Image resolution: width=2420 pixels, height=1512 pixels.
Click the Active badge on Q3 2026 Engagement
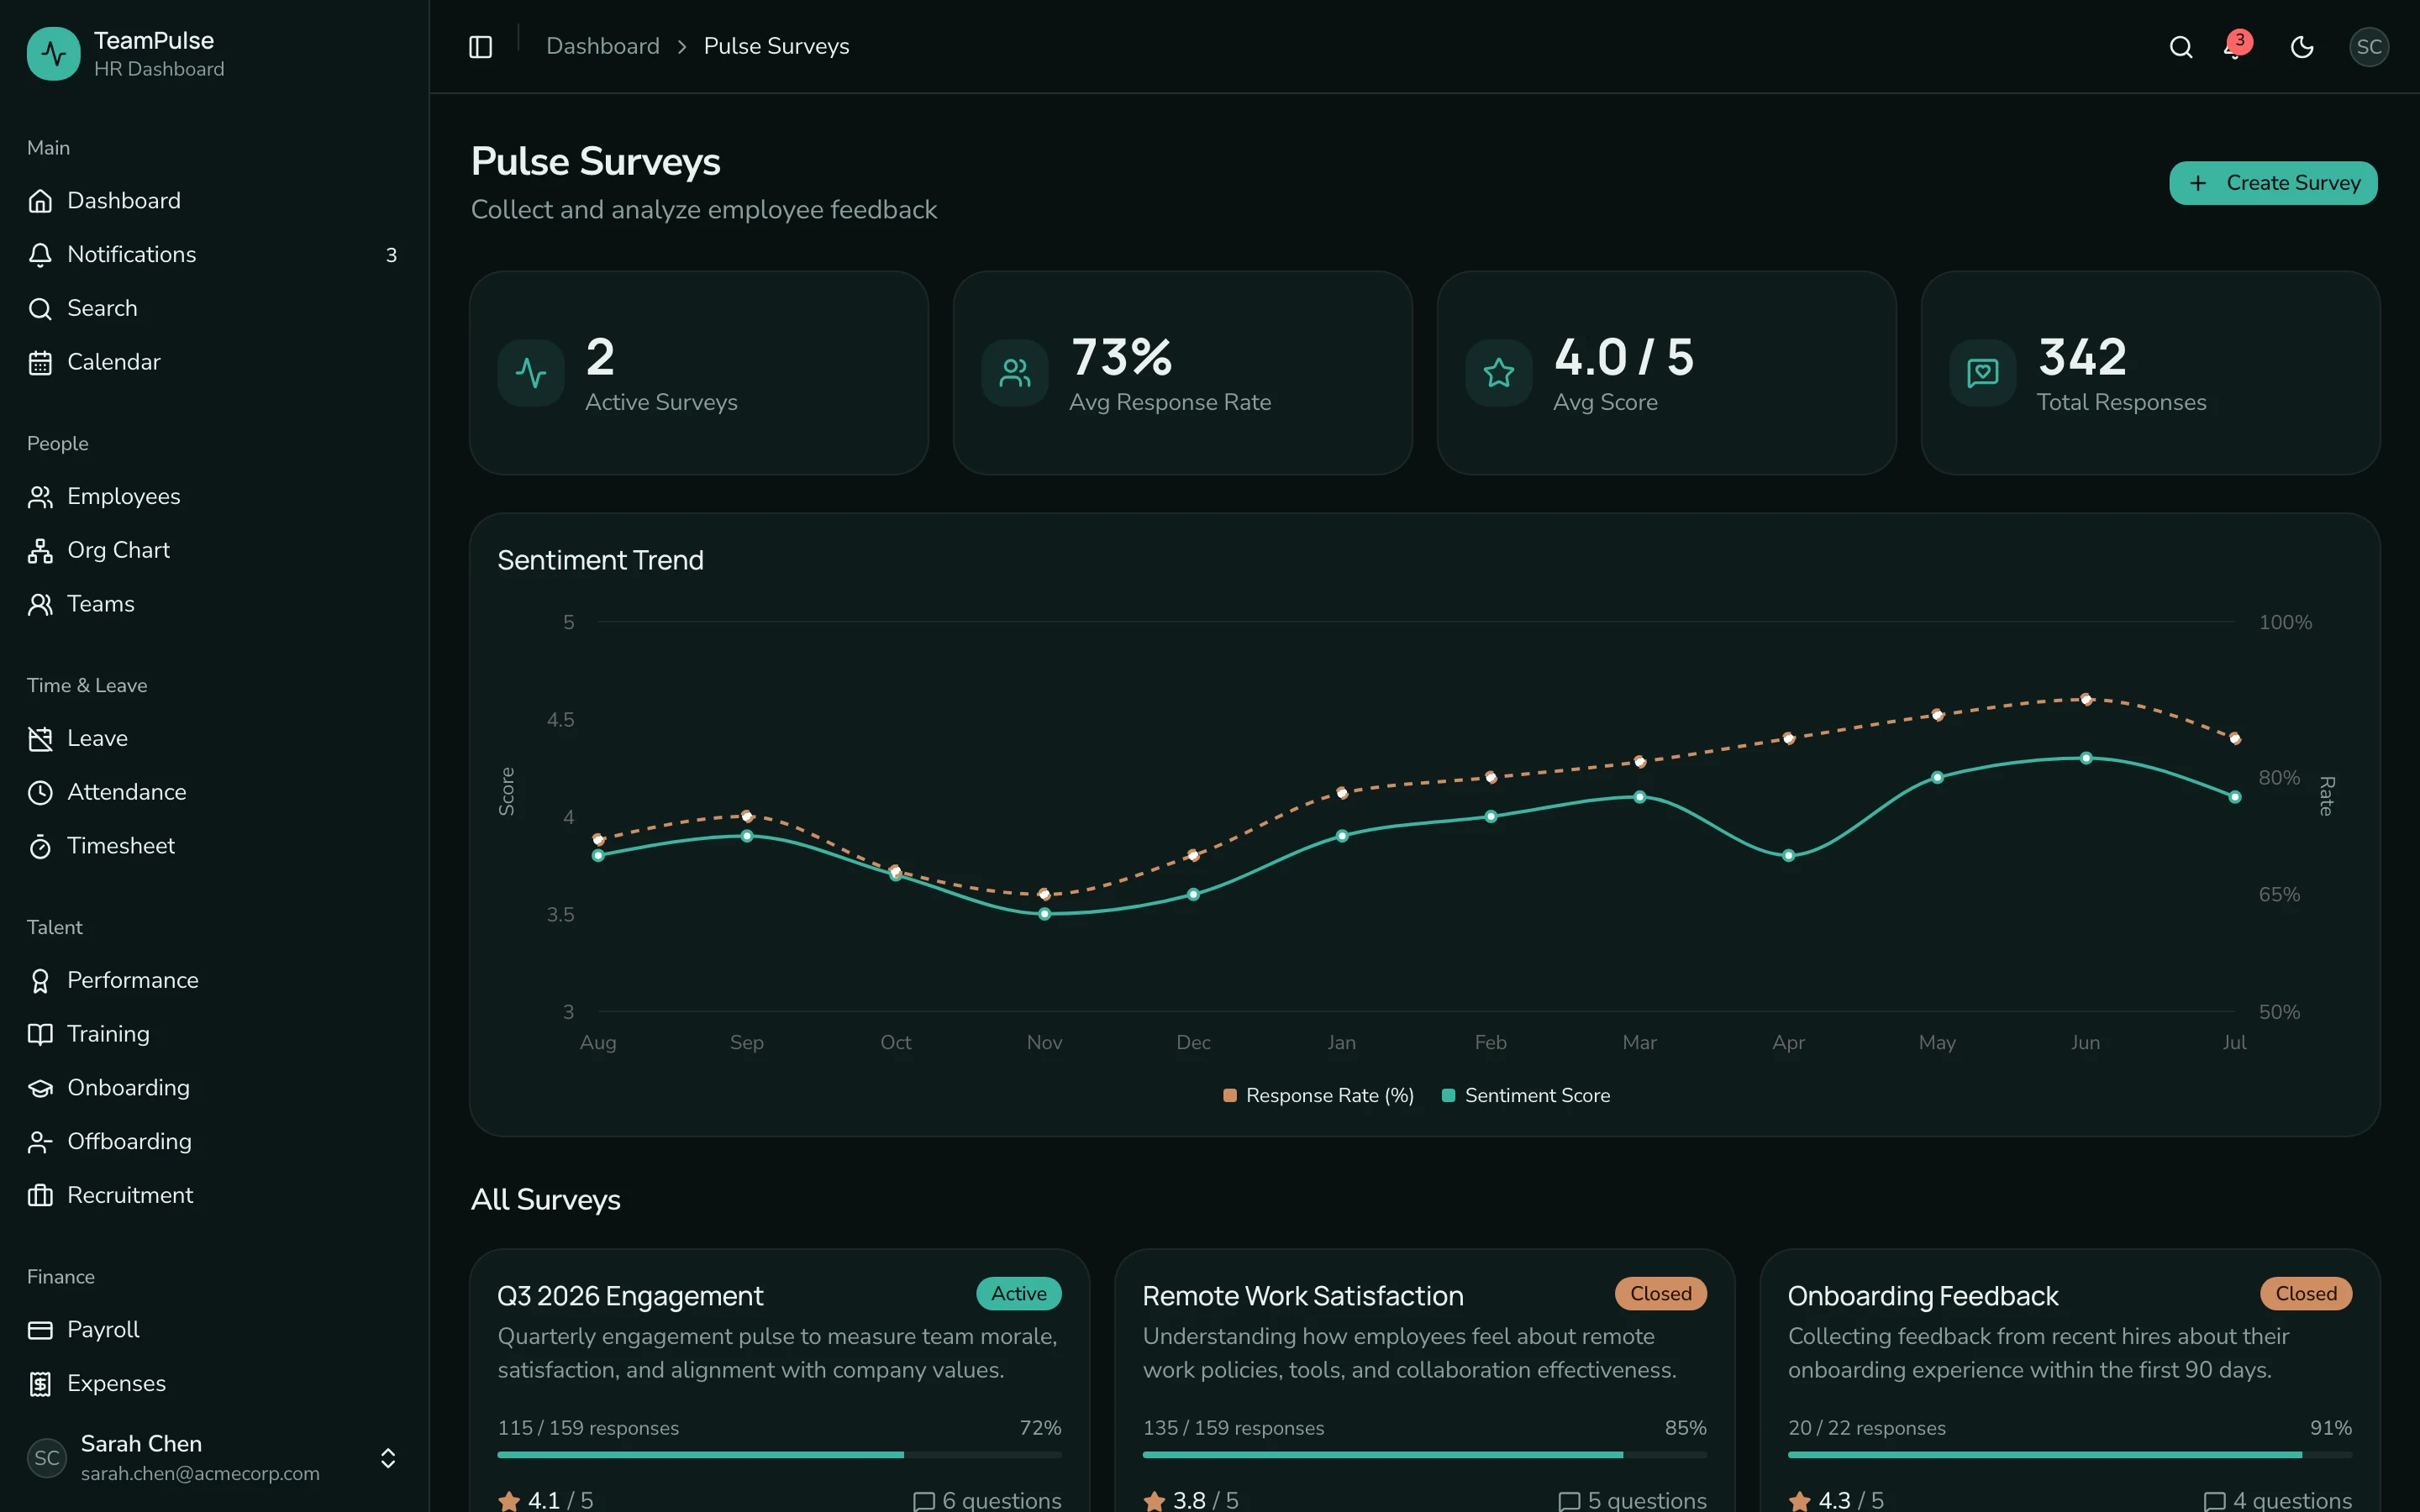(x=1018, y=1294)
